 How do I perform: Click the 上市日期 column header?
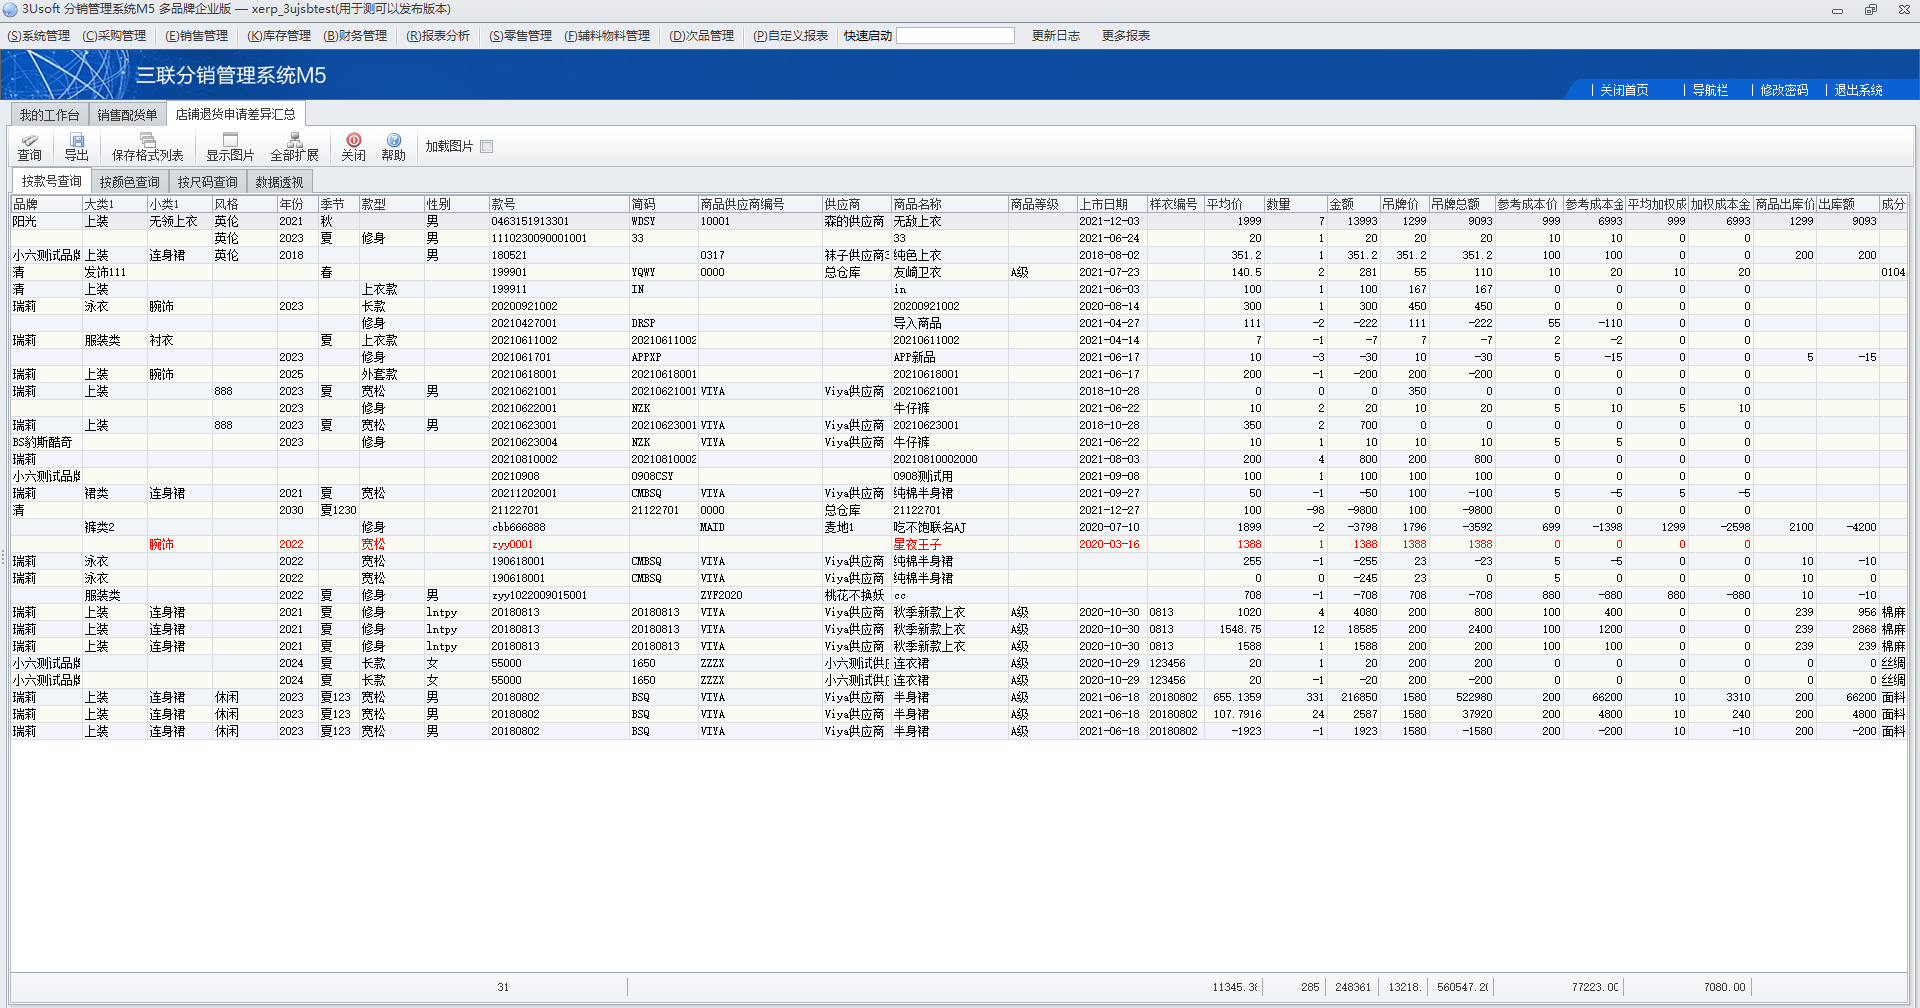click(x=1112, y=204)
